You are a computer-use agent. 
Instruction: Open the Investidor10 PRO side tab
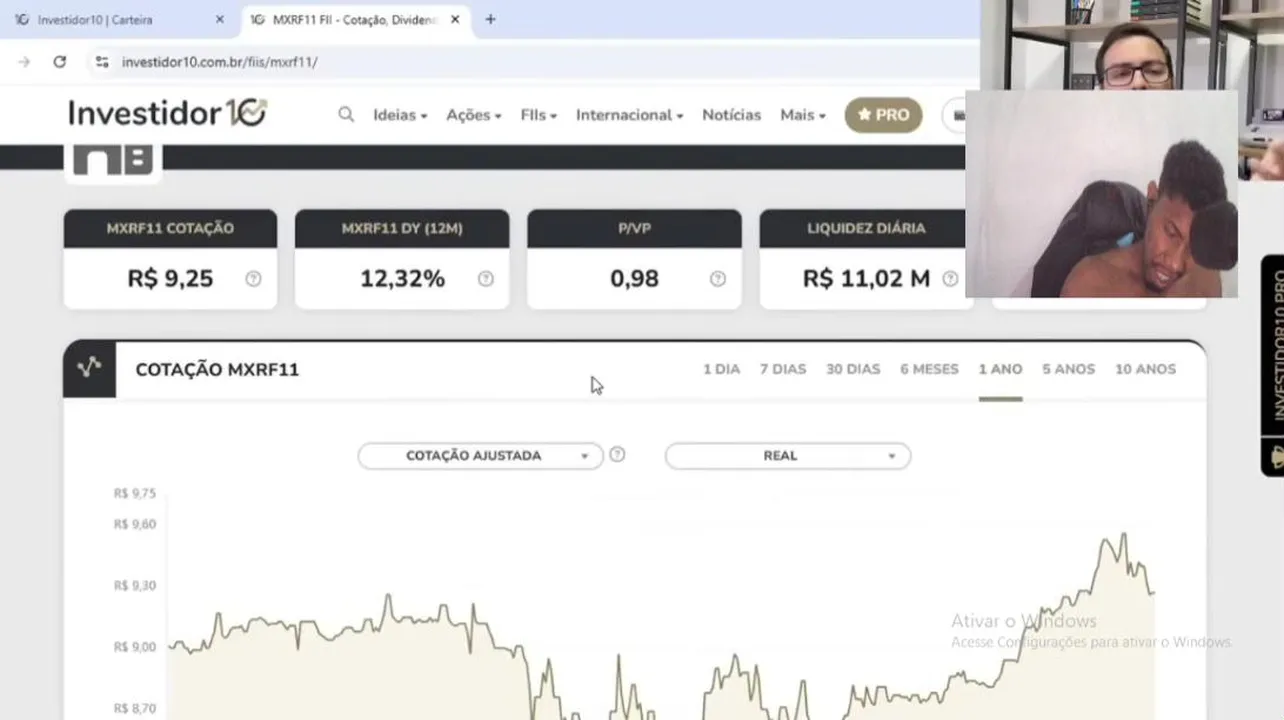point(1272,365)
